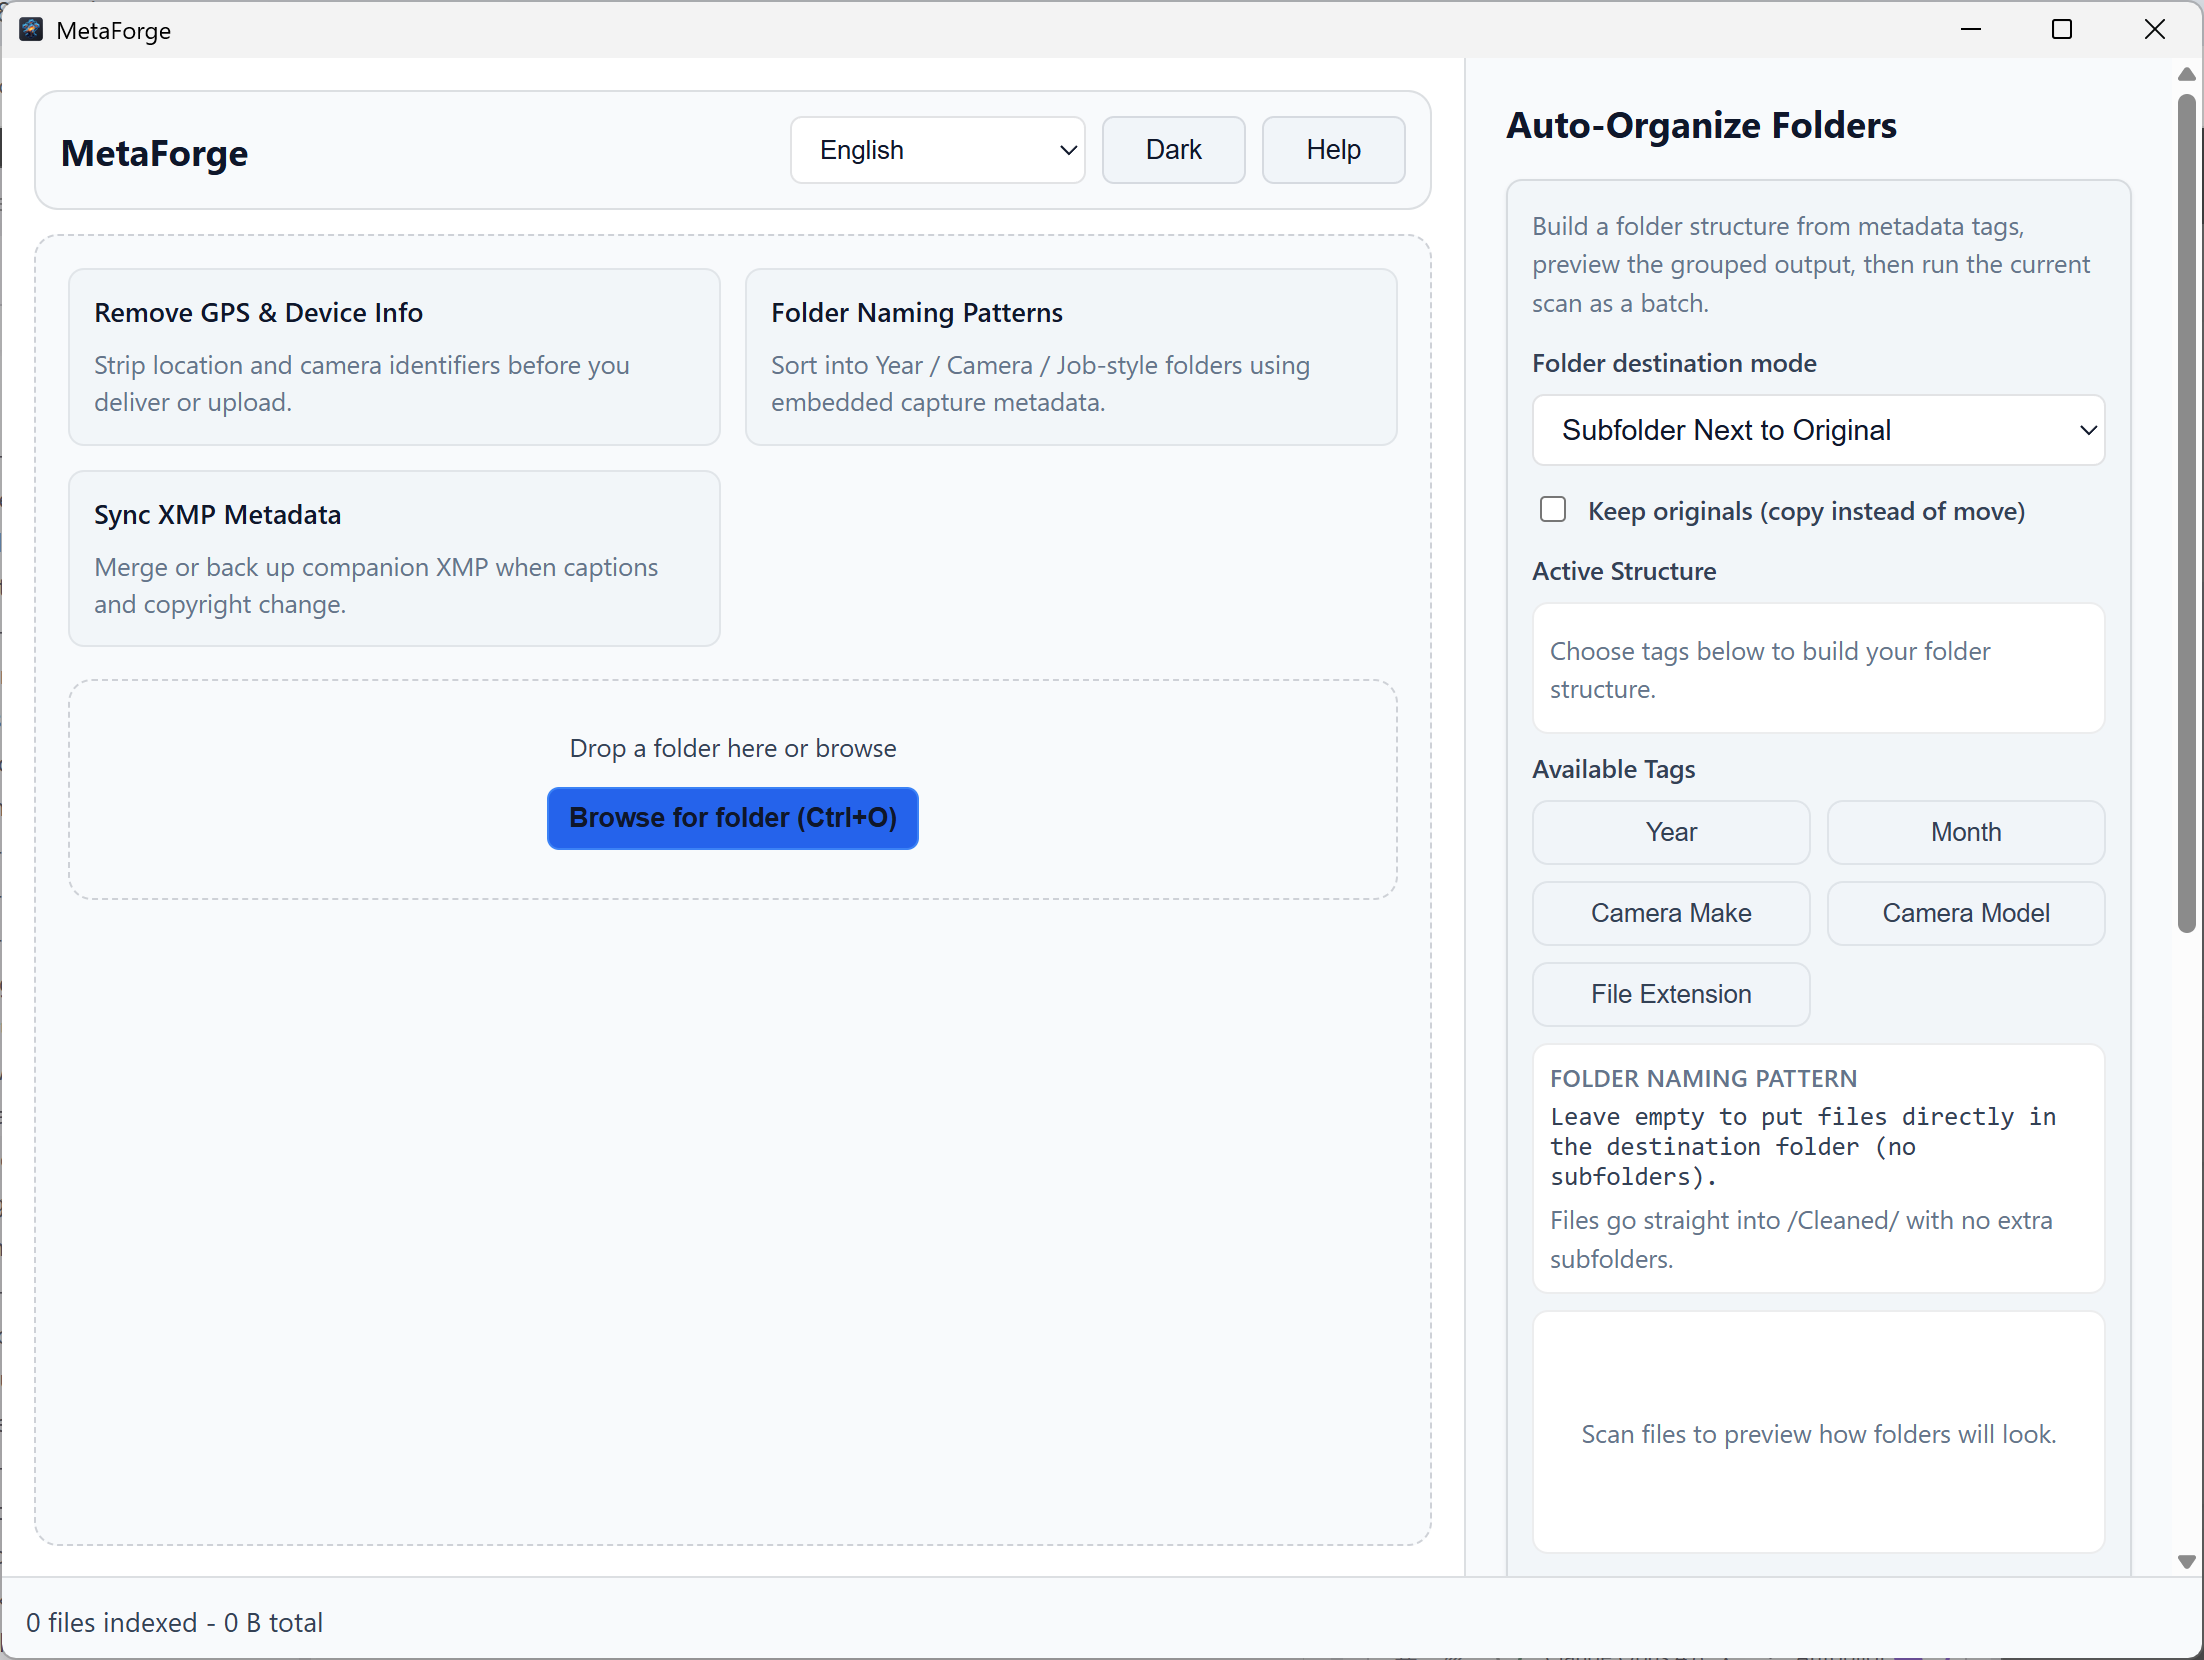Select the Folder Naming Patterns card
The image size is (2204, 1660).
coord(1071,357)
